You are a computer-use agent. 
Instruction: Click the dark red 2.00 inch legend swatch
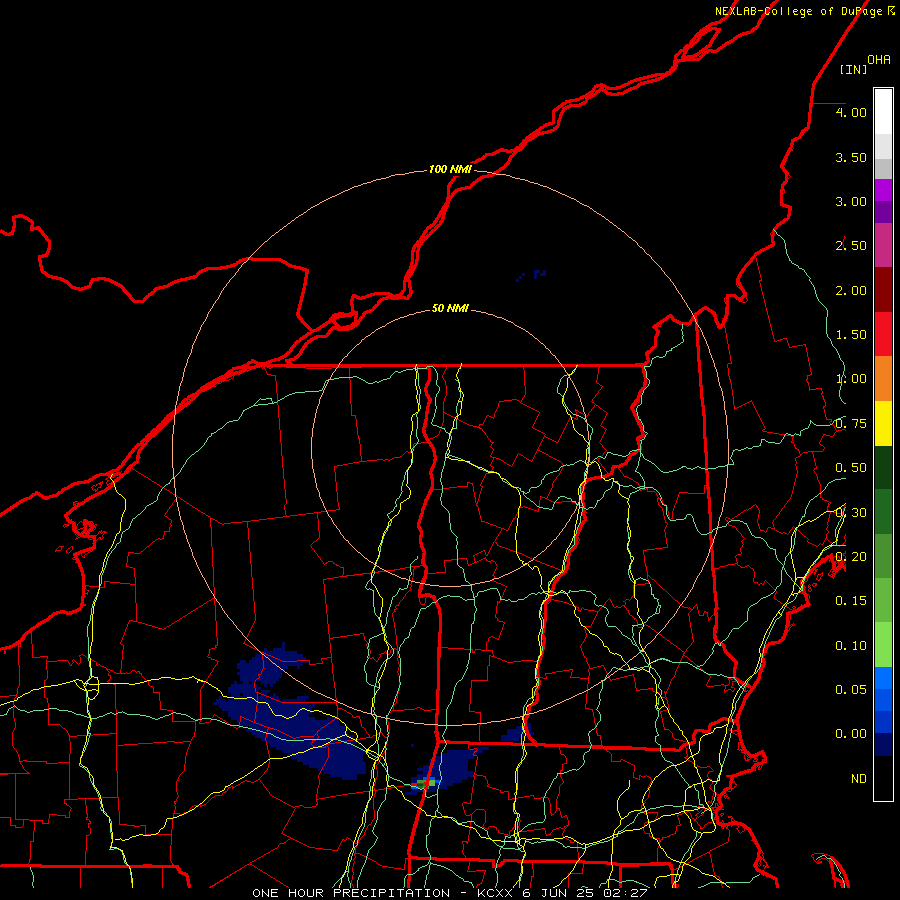tap(883, 290)
